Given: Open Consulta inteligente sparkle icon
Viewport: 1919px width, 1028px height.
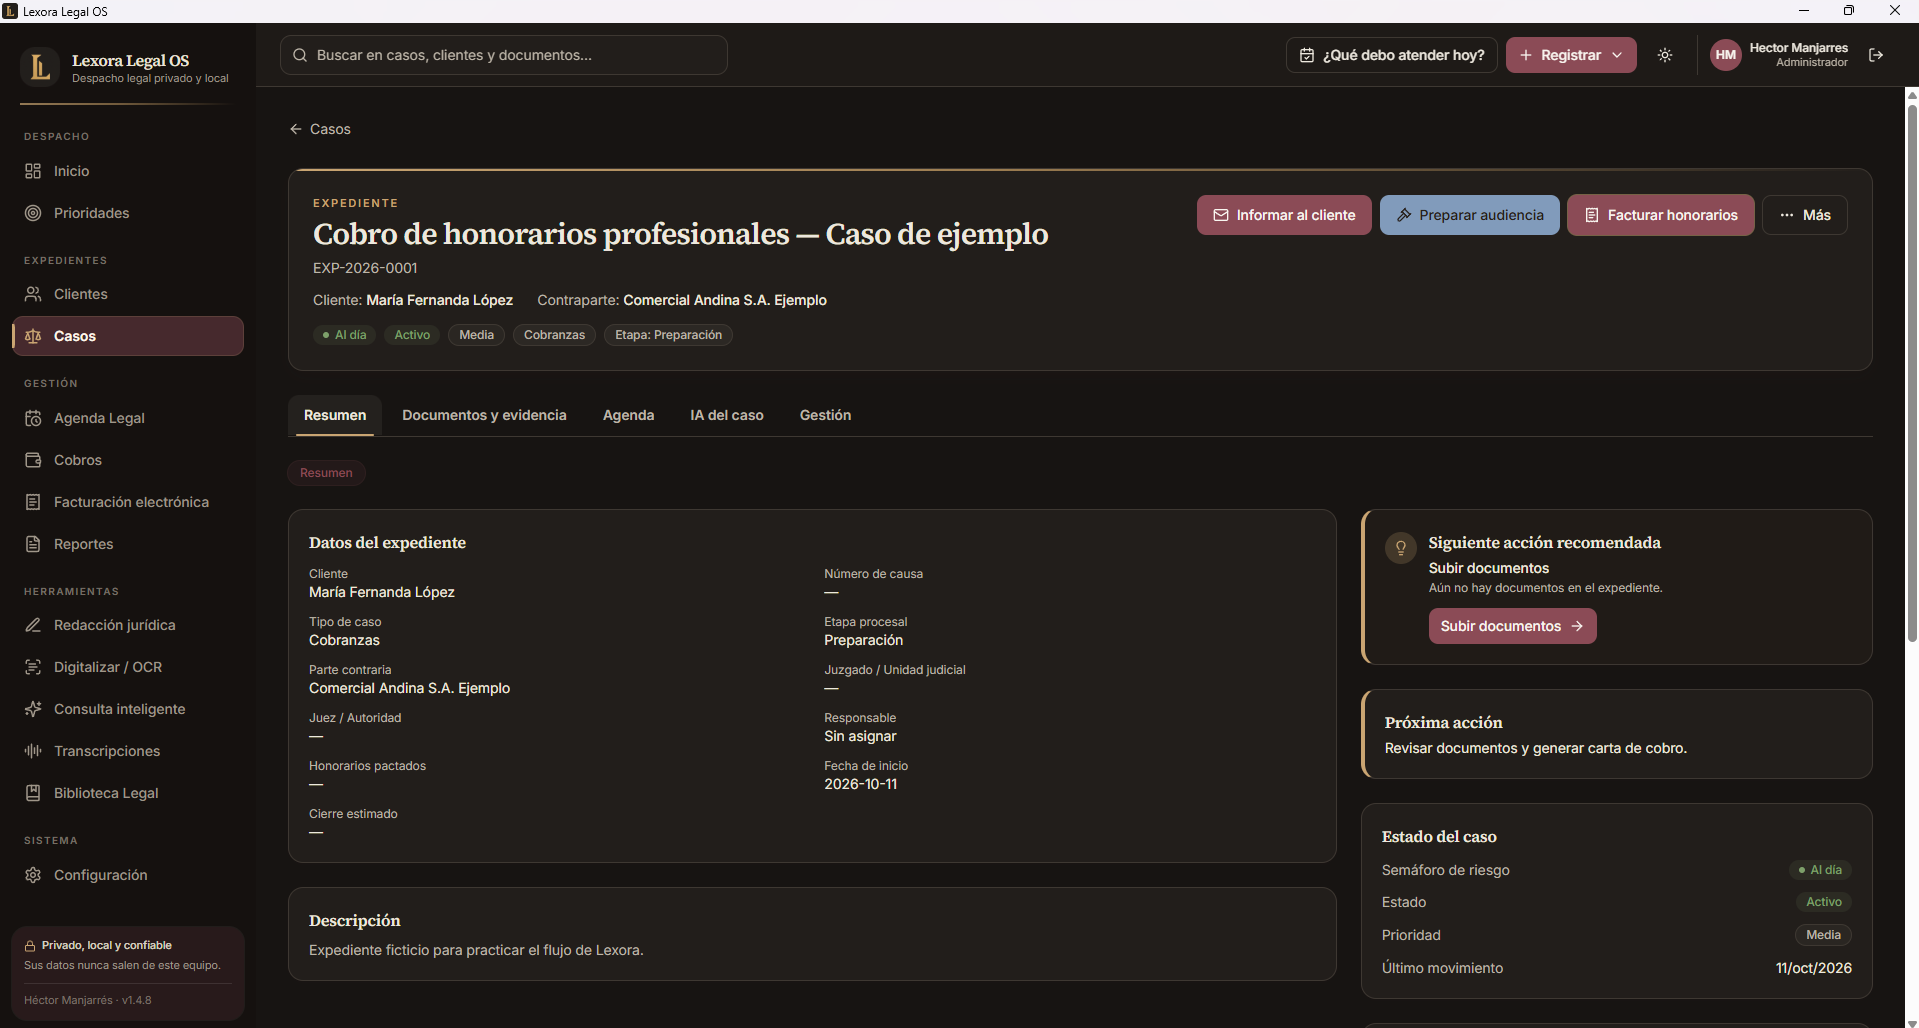Looking at the screenshot, I should point(33,709).
